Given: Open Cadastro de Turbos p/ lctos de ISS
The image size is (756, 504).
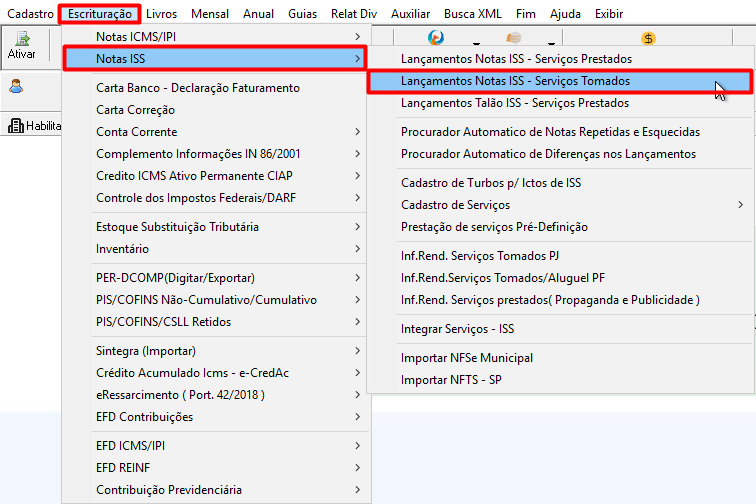Looking at the screenshot, I should [x=560, y=183].
